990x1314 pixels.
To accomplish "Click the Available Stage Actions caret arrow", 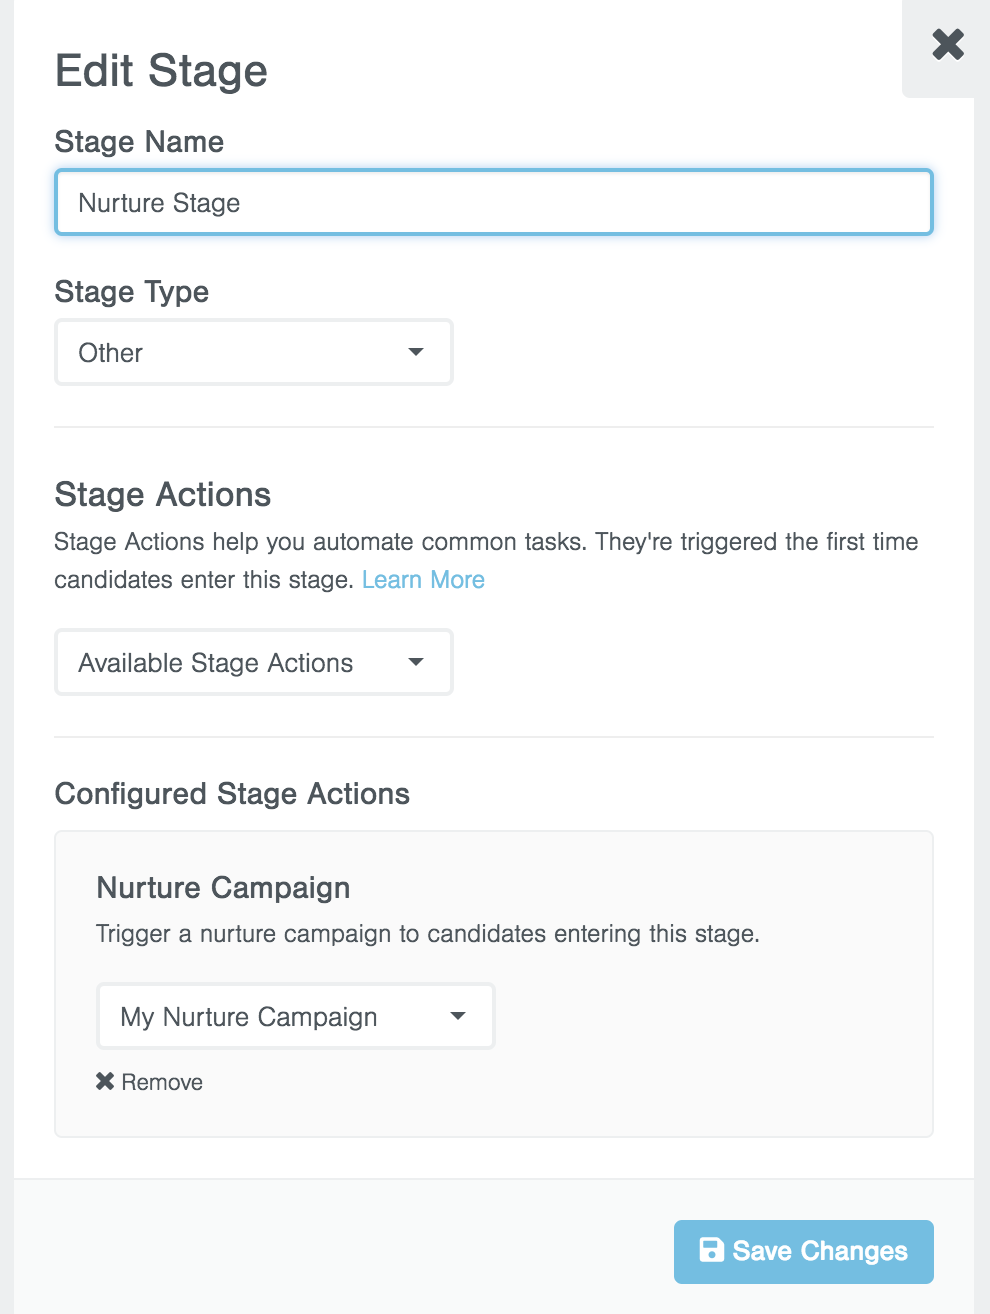I will (x=416, y=662).
